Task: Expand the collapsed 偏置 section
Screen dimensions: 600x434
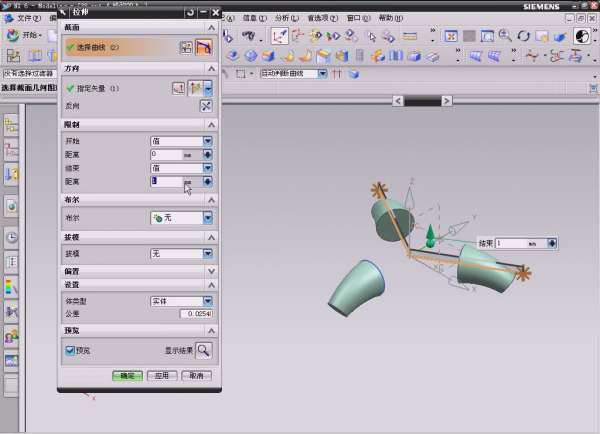Action: coord(210,271)
